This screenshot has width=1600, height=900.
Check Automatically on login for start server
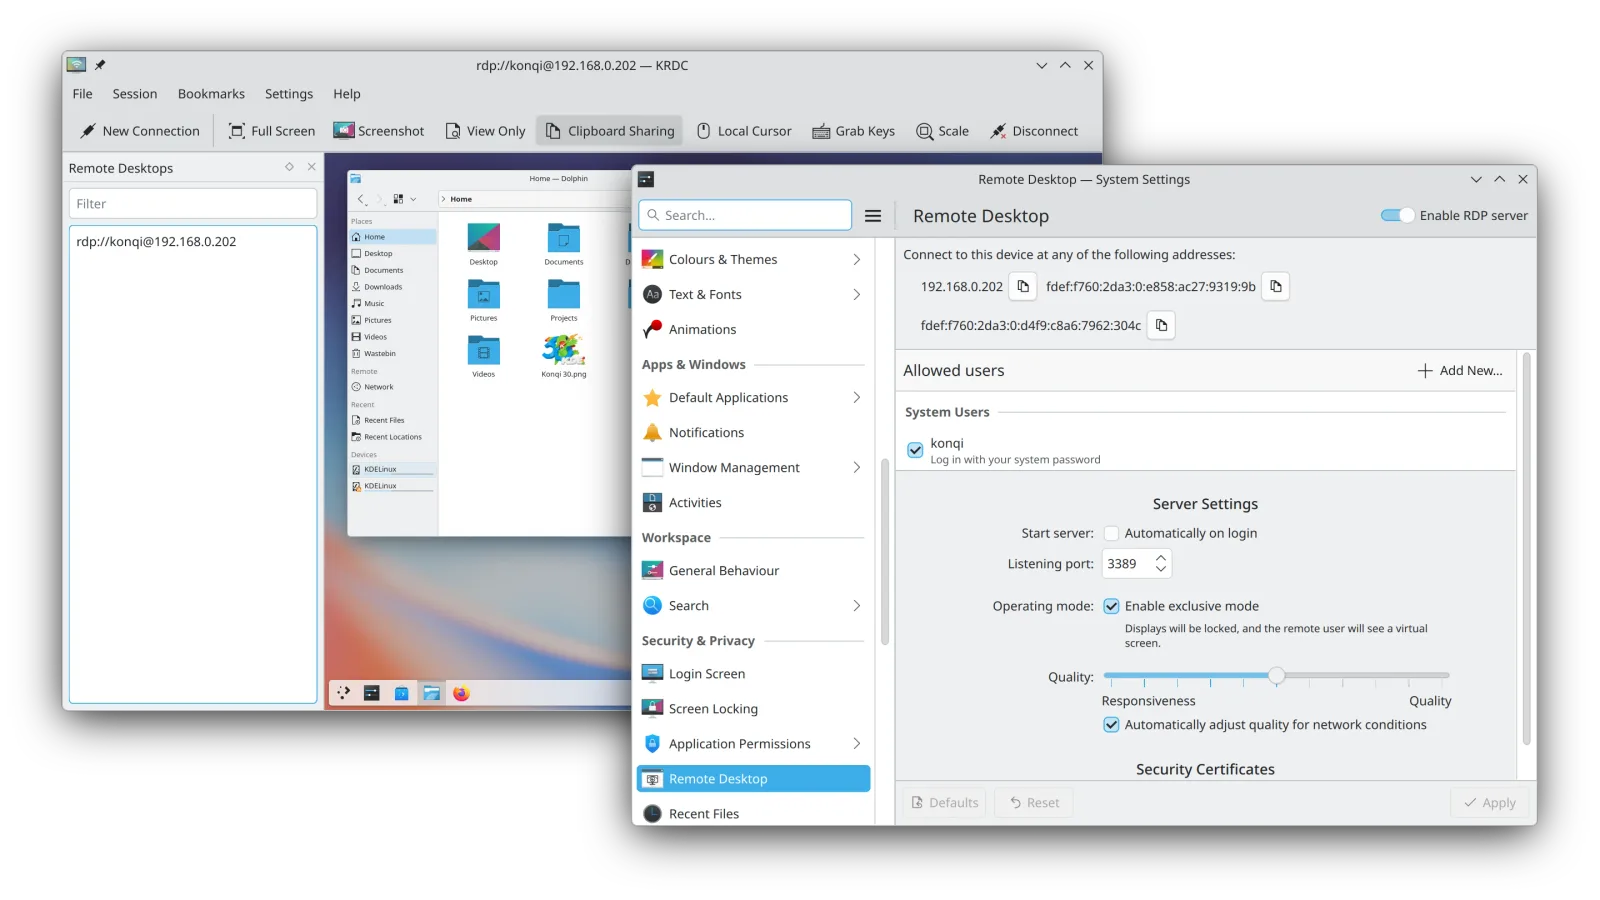1111,533
